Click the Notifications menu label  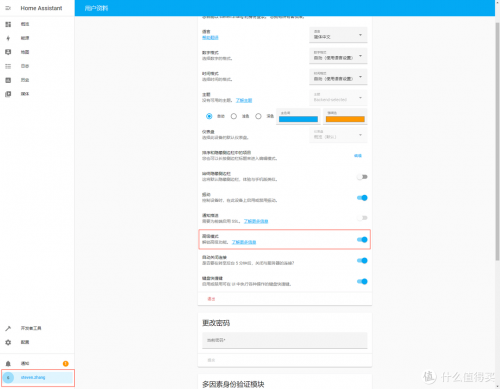25,364
